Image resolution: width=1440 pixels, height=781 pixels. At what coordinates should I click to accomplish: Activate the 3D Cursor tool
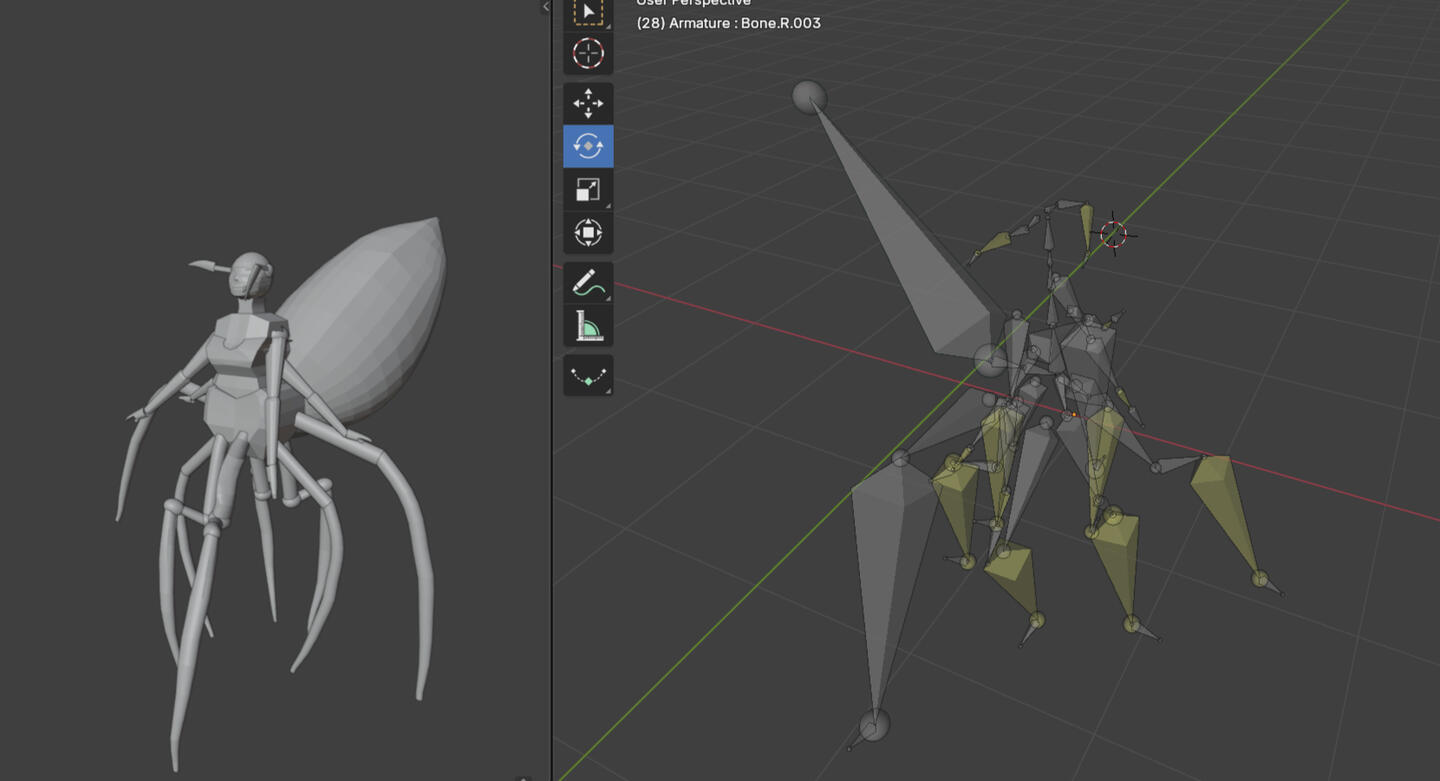tap(588, 53)
